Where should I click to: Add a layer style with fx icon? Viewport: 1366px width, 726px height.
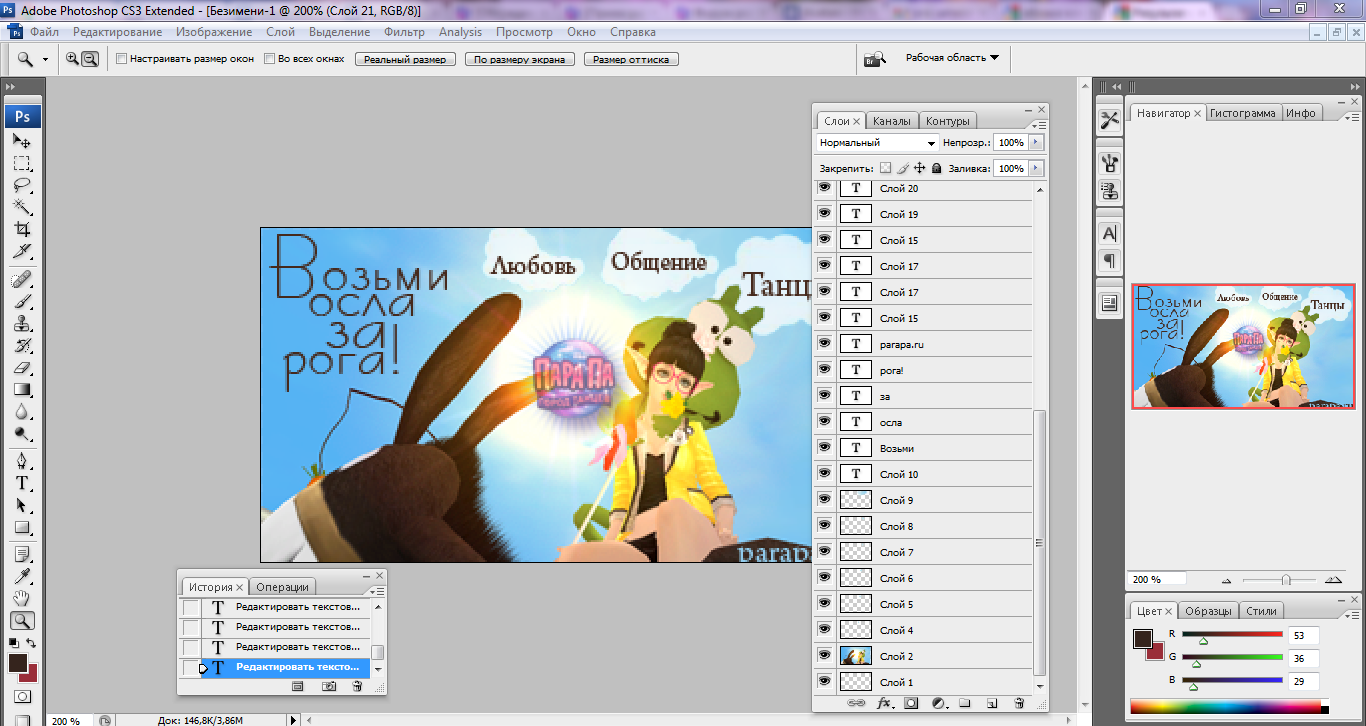click(x=884, y=703)
